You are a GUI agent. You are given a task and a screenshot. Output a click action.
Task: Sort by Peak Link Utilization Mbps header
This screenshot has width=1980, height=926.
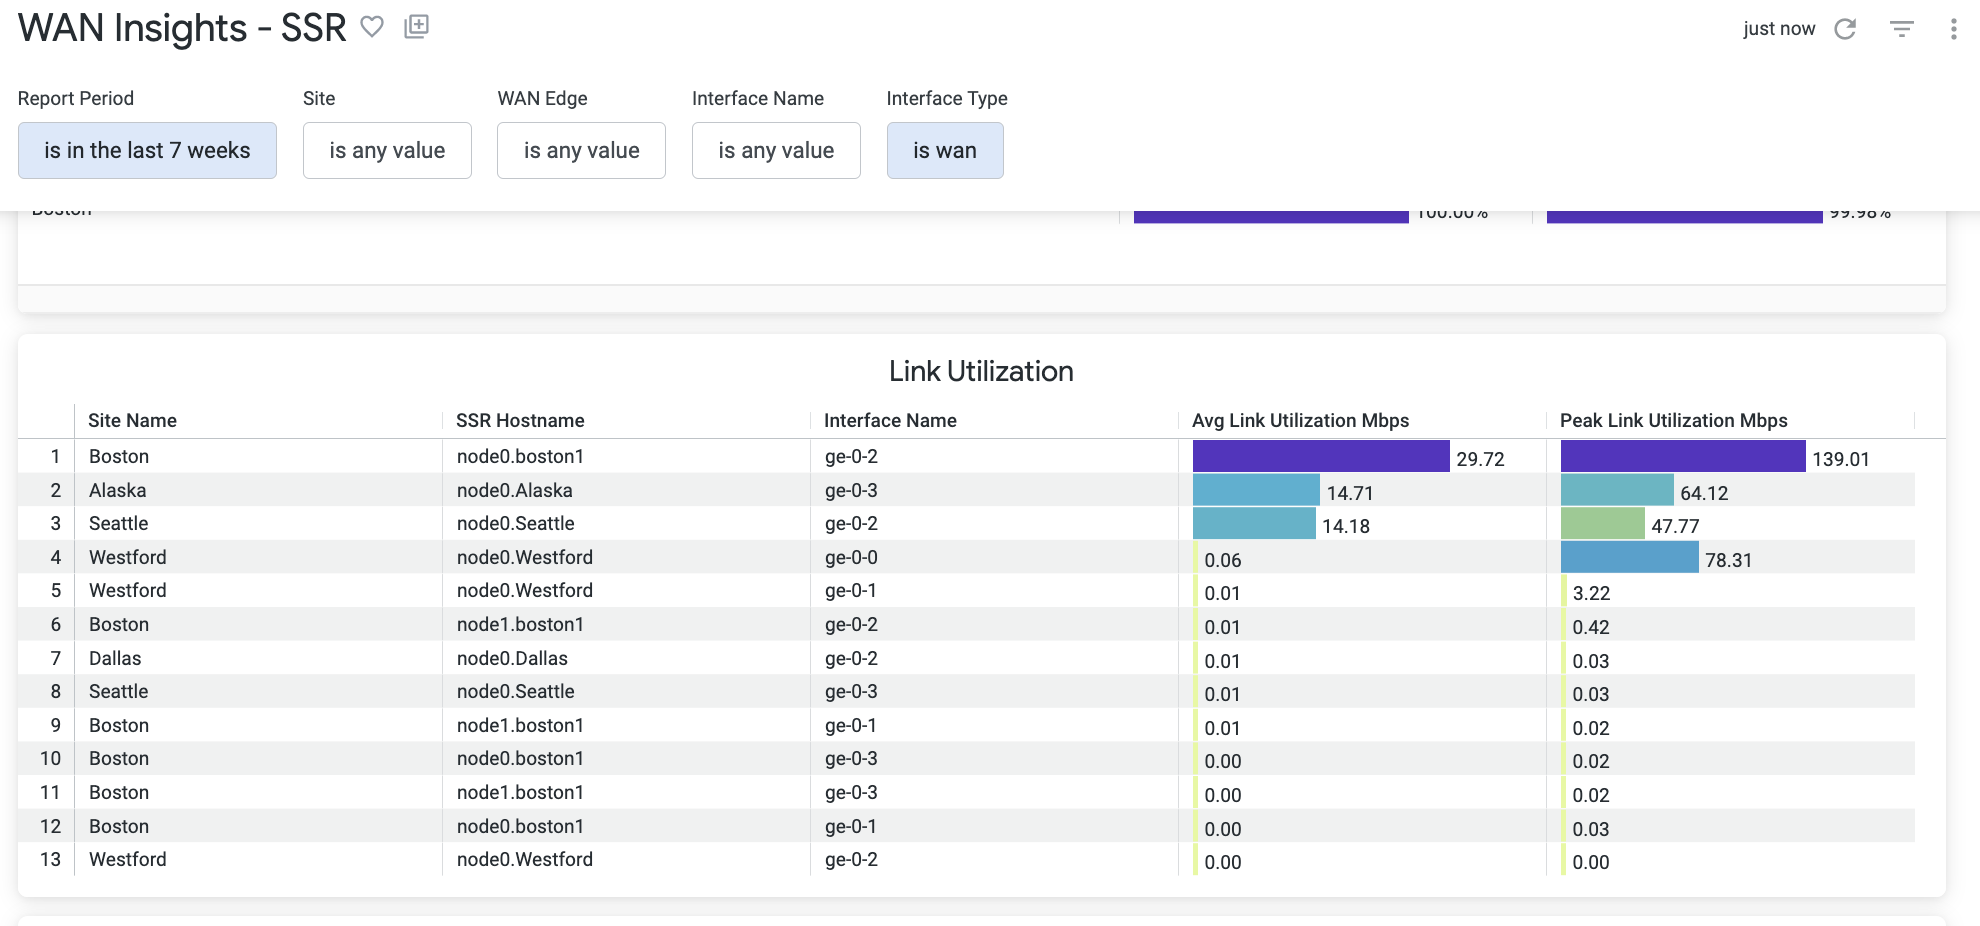pos(1673,421)
